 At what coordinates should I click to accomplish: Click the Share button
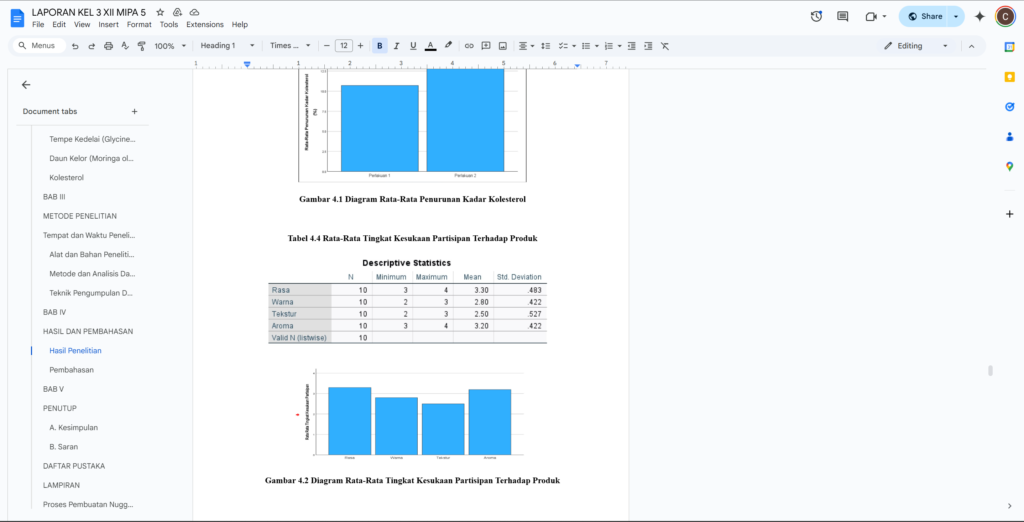pos(925,16)
